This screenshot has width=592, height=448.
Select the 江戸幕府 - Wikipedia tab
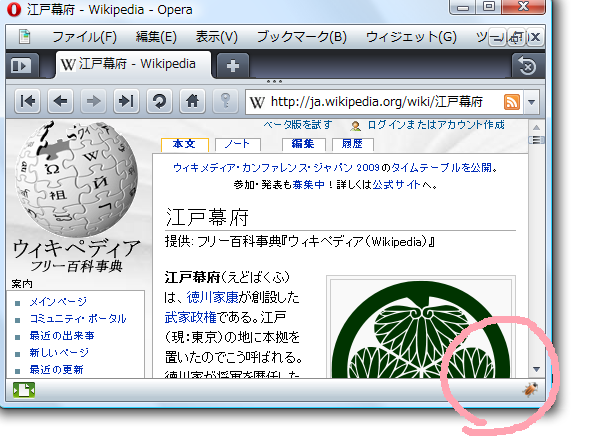point(133,64)
